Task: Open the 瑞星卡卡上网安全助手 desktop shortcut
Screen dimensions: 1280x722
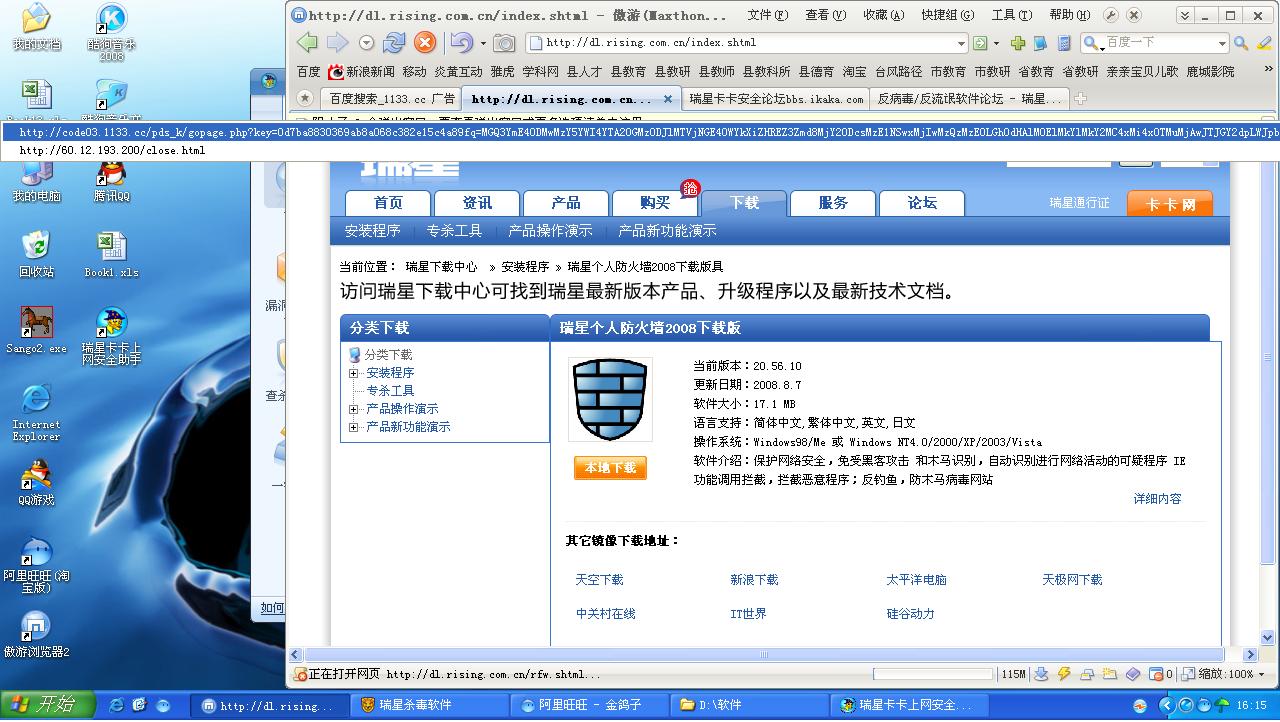Action: click(112, 336)
